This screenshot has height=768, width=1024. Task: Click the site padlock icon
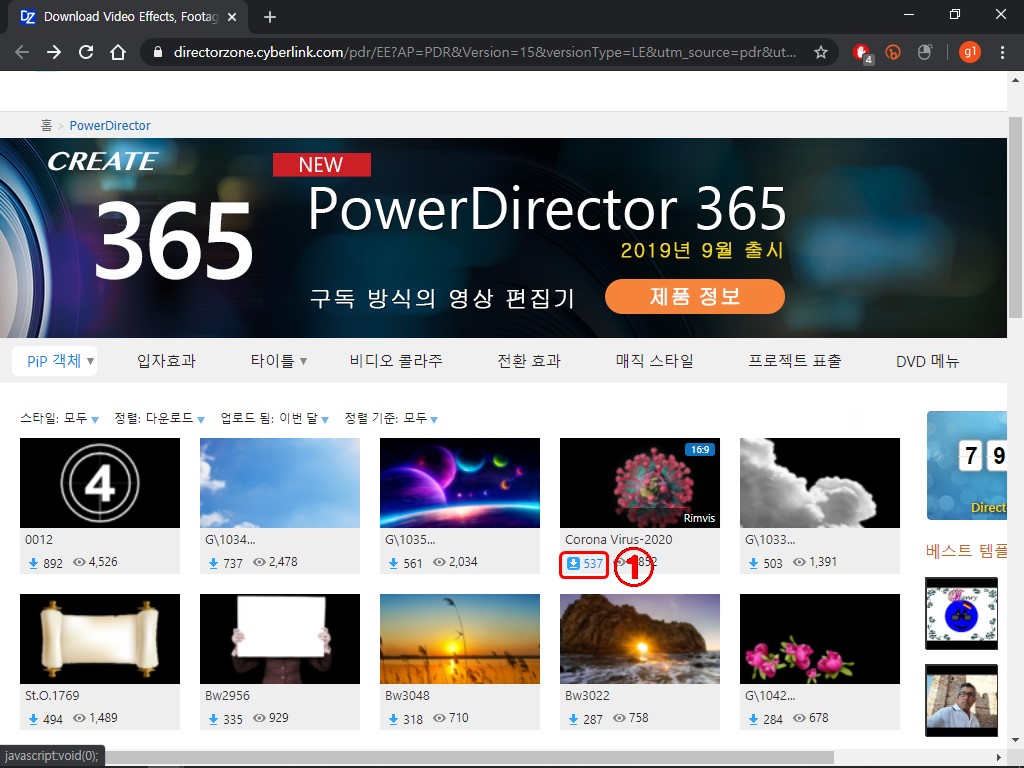point(157,52)
